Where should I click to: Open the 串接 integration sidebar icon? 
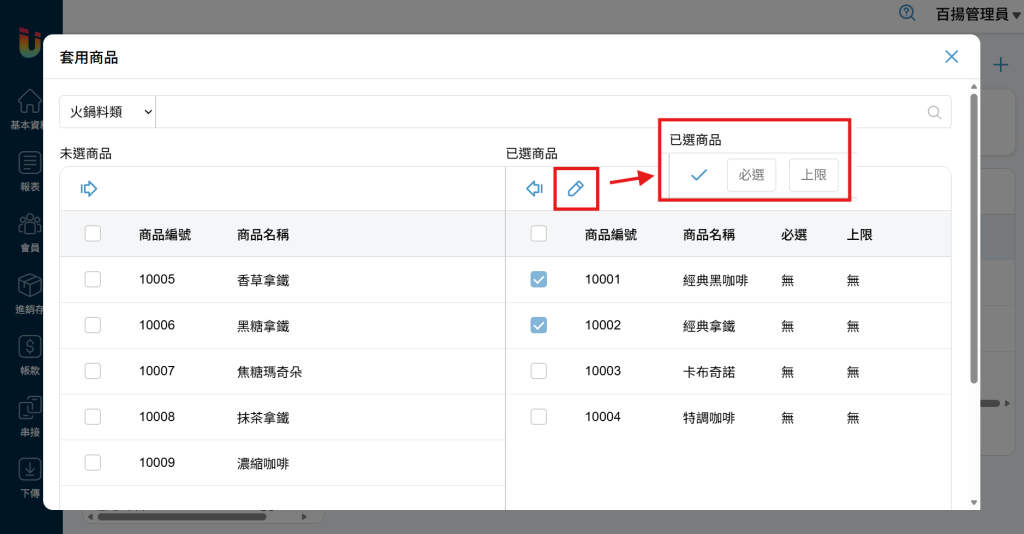coord(30,415)
